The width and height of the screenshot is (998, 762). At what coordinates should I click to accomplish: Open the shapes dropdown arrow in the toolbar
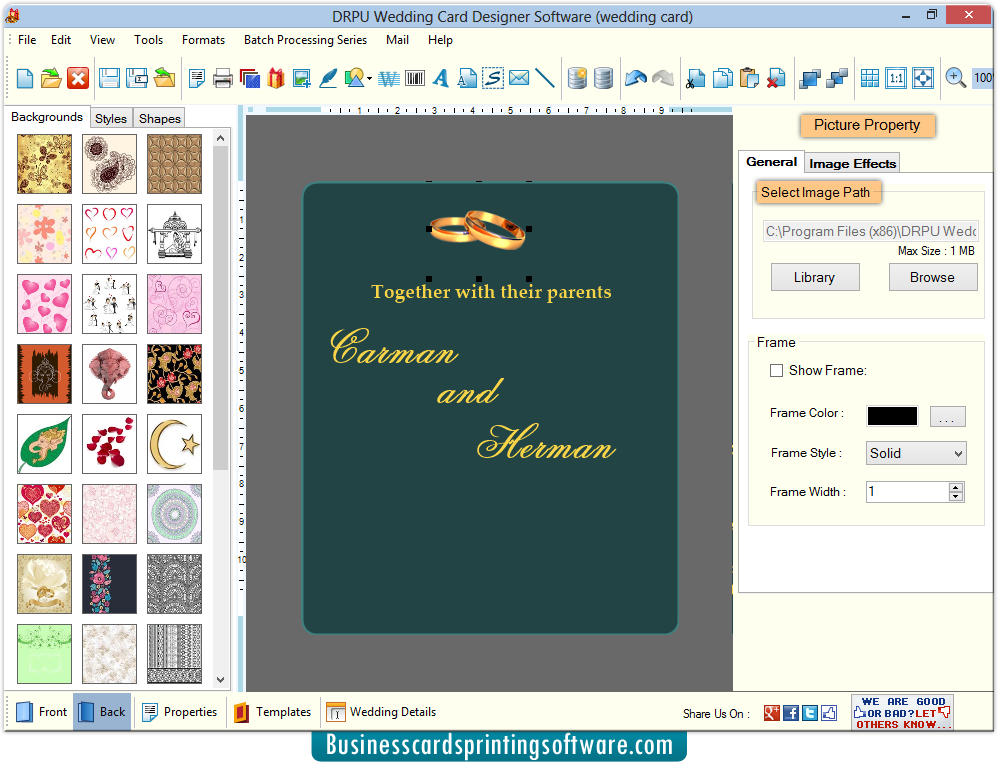369,78
